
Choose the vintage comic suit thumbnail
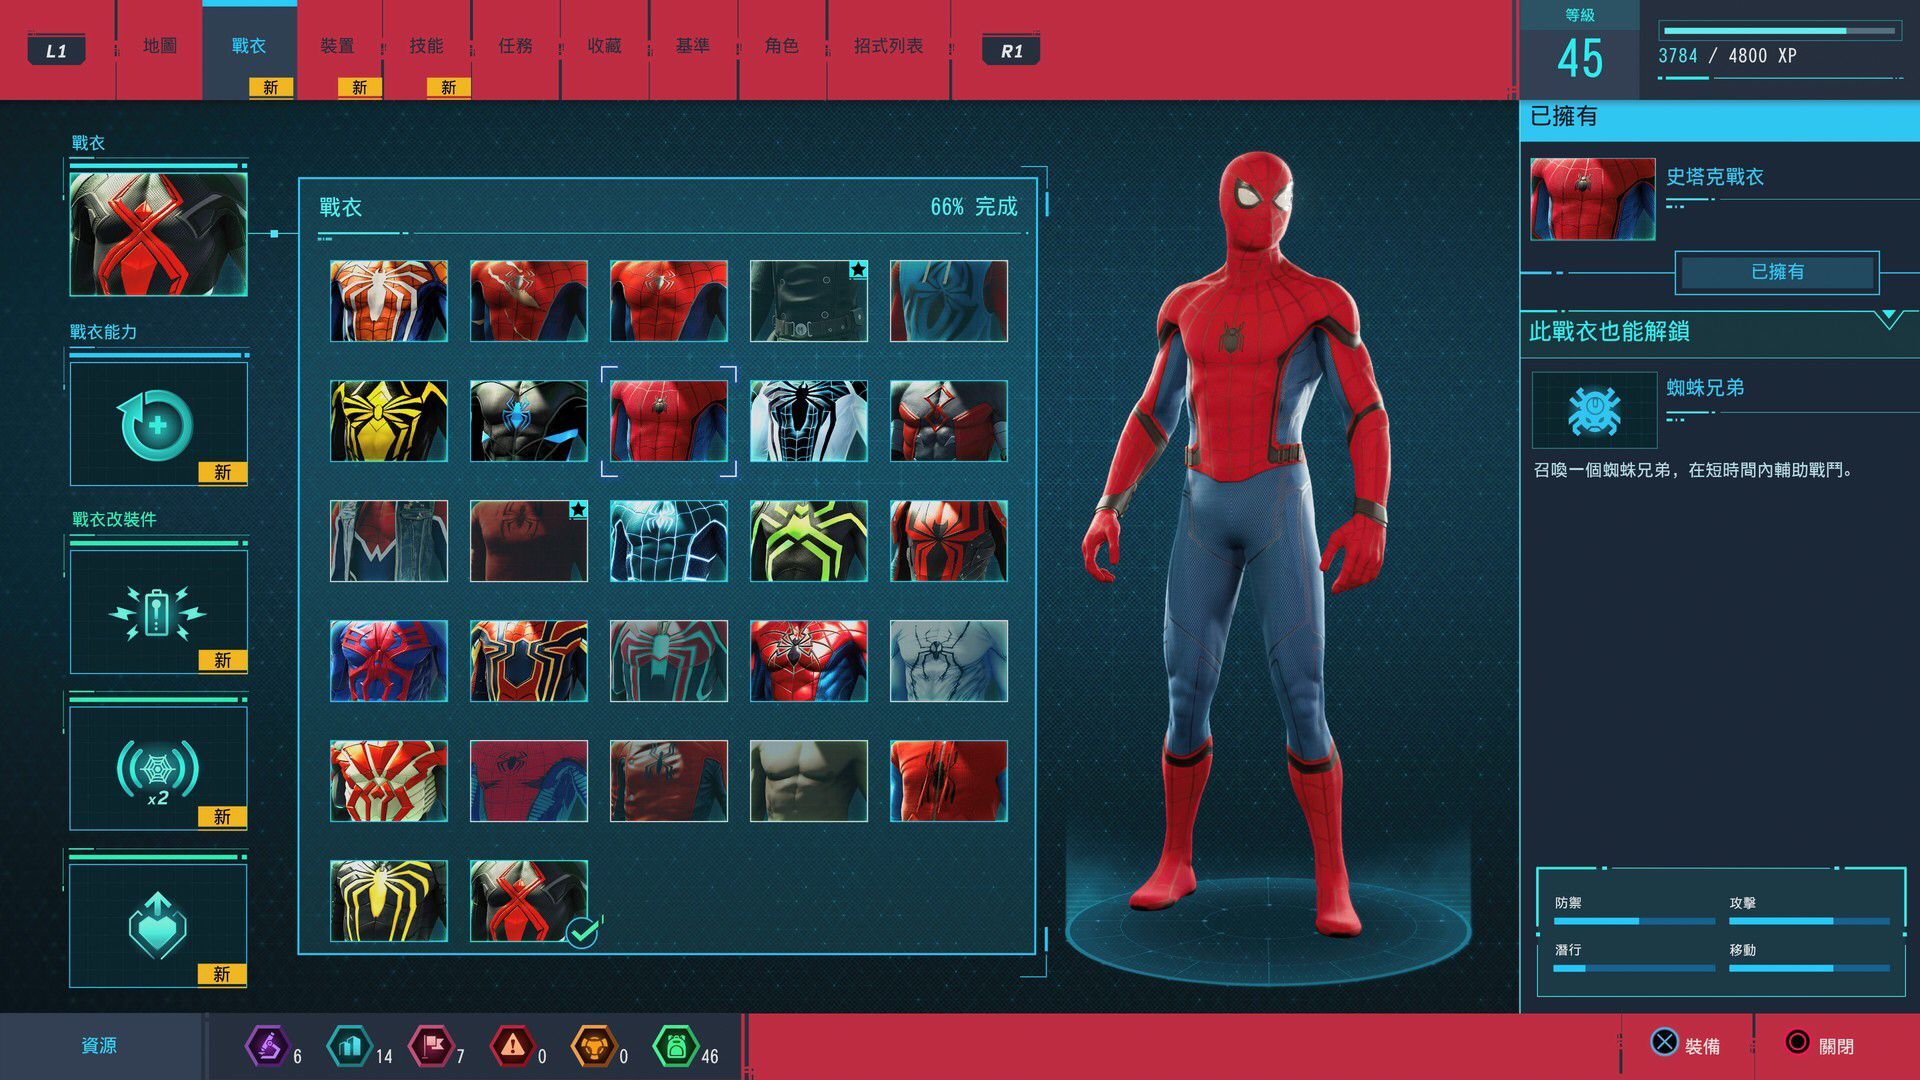(x=529, y=781)
